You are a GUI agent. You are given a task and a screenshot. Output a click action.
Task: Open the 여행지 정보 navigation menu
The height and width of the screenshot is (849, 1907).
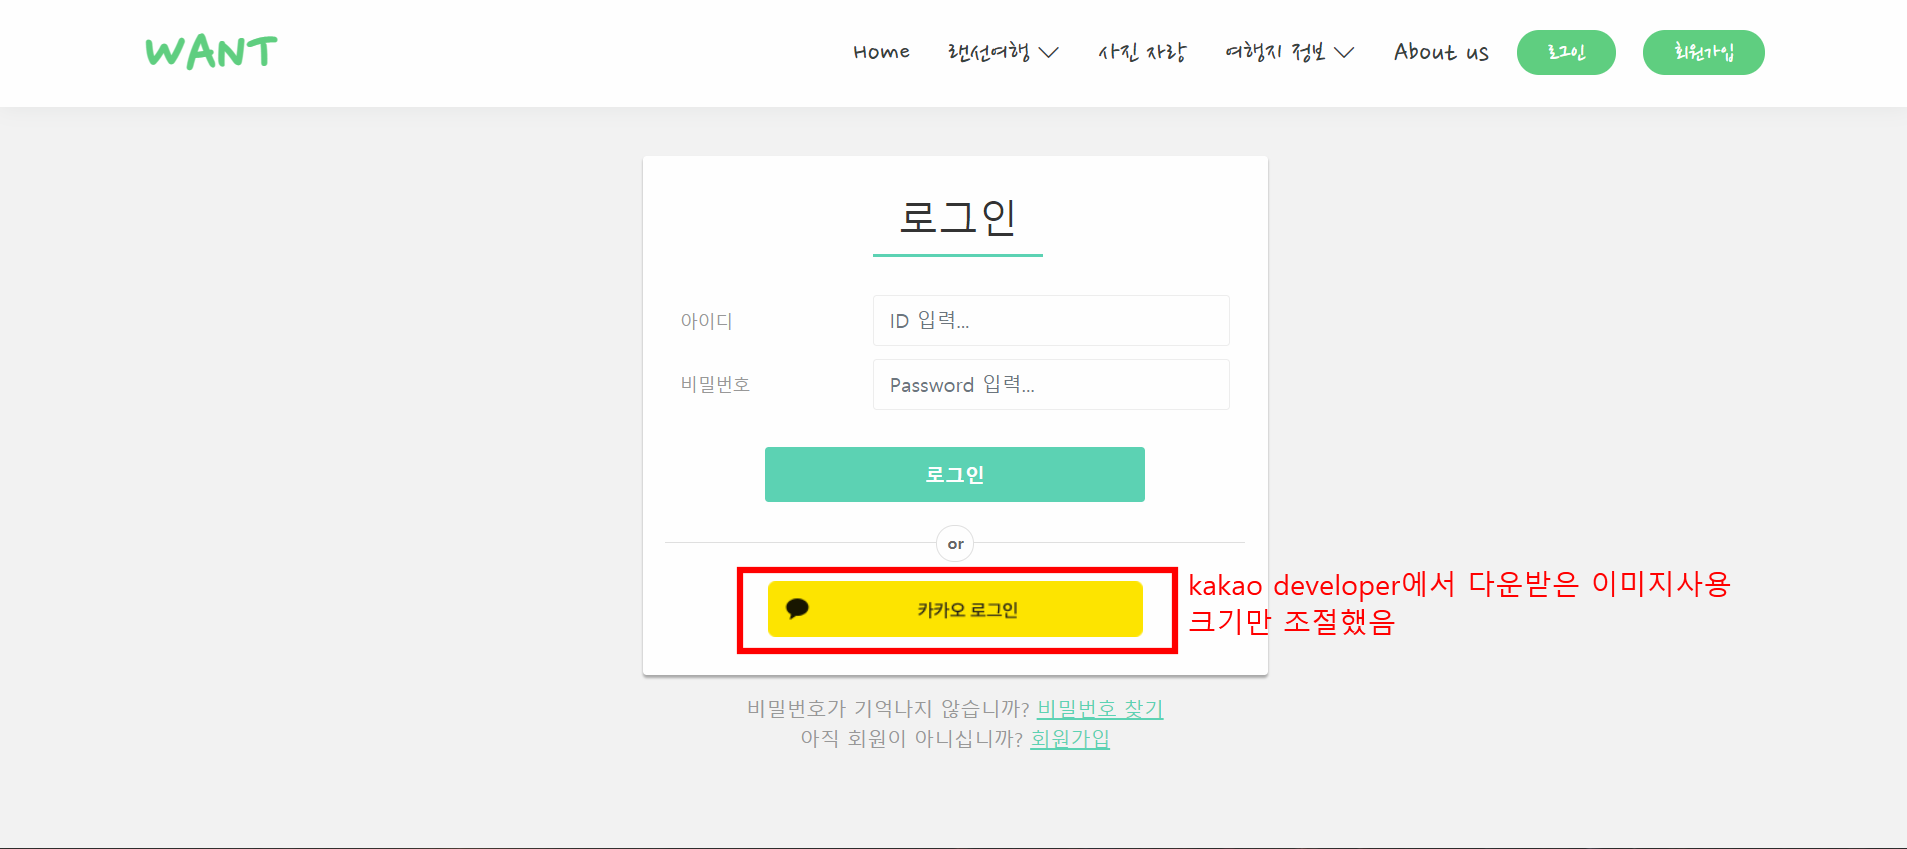(x=1275, y=52)
